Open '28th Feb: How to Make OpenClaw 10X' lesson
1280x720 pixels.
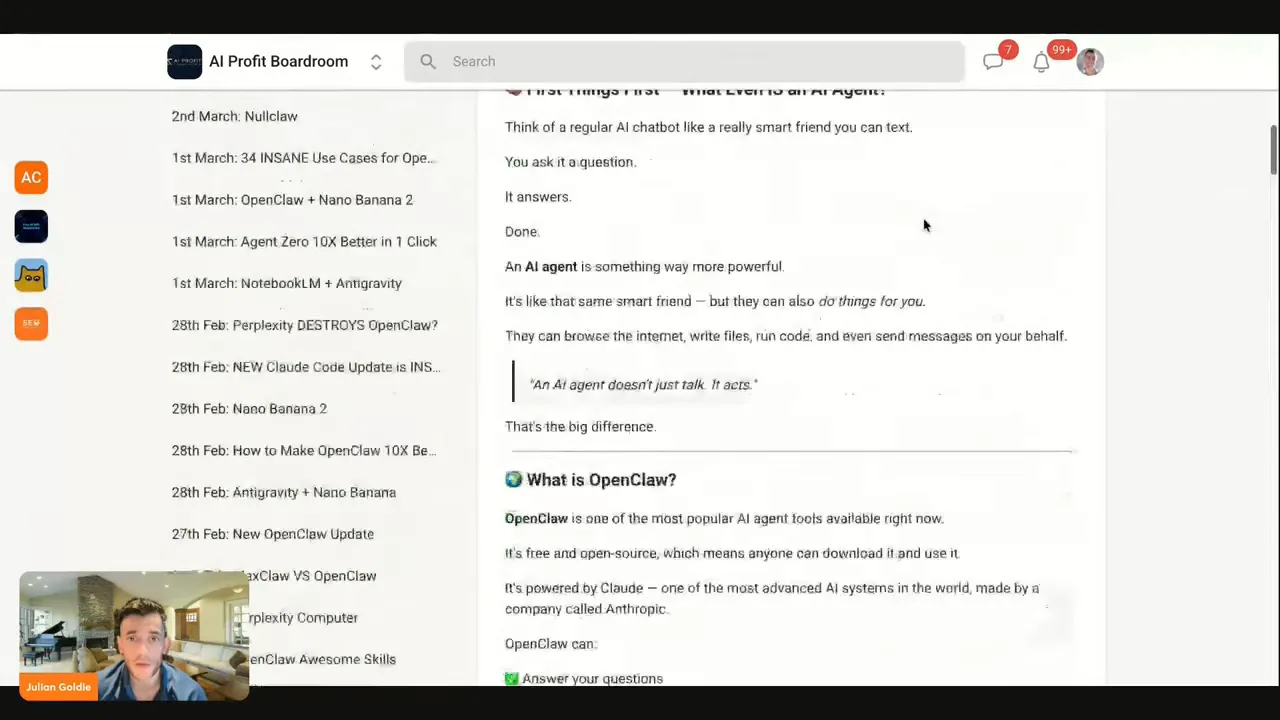pyautogui.click(x=304, y=451)
